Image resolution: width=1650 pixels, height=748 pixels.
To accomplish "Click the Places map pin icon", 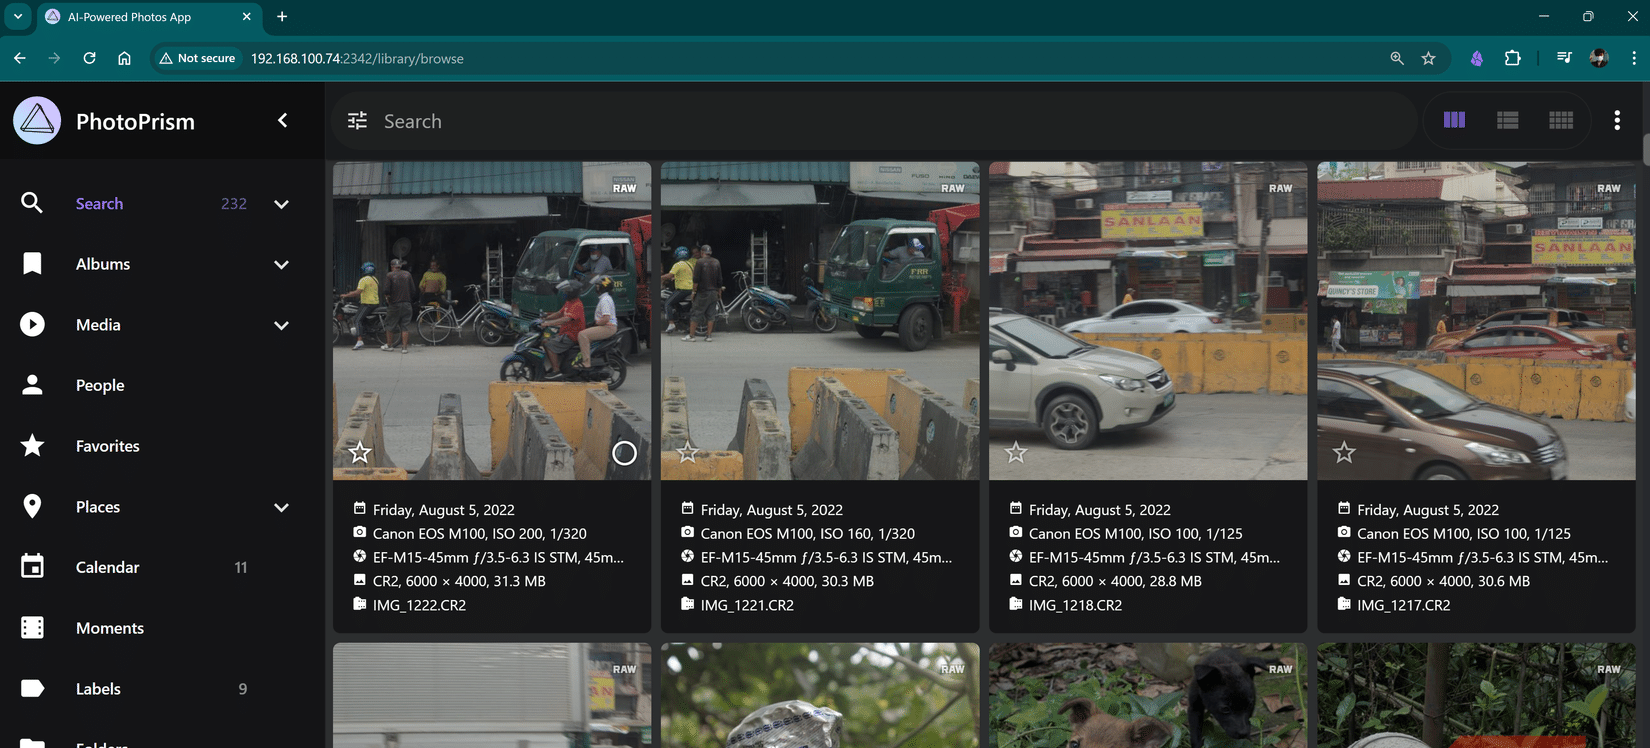I will [x=32, y=506].
